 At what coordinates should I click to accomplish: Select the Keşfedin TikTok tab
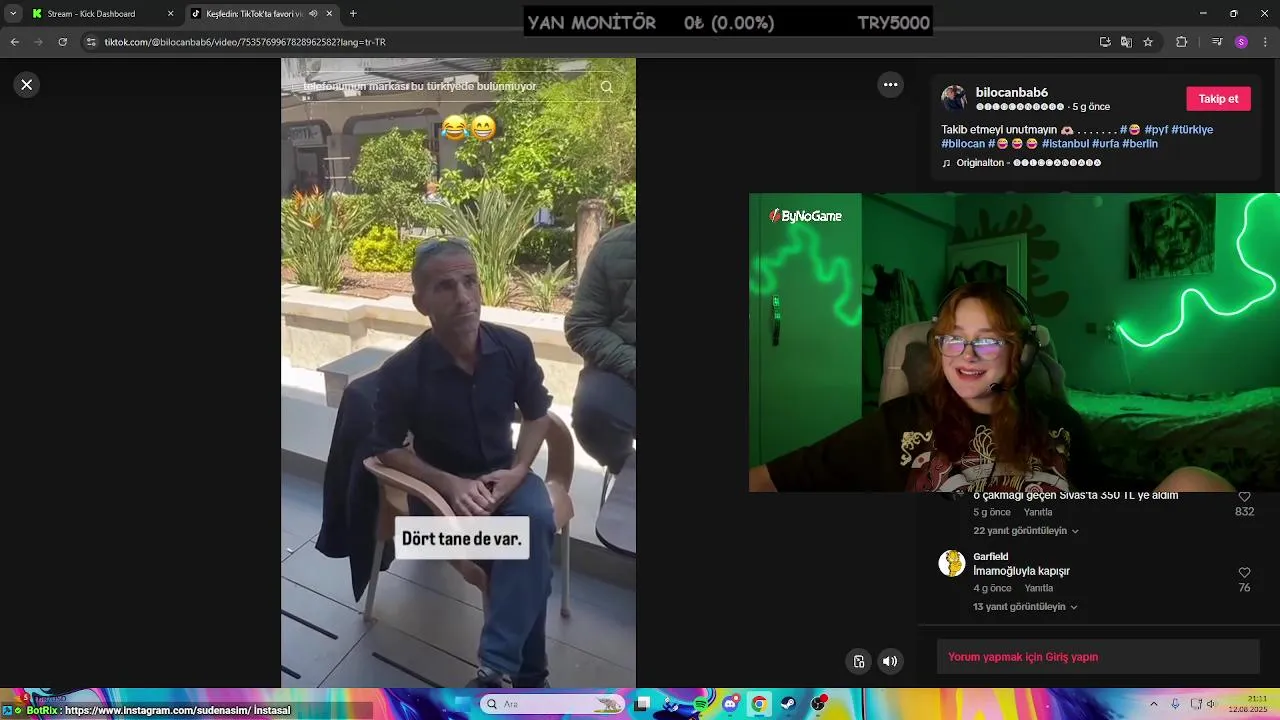tap(262, 14)
